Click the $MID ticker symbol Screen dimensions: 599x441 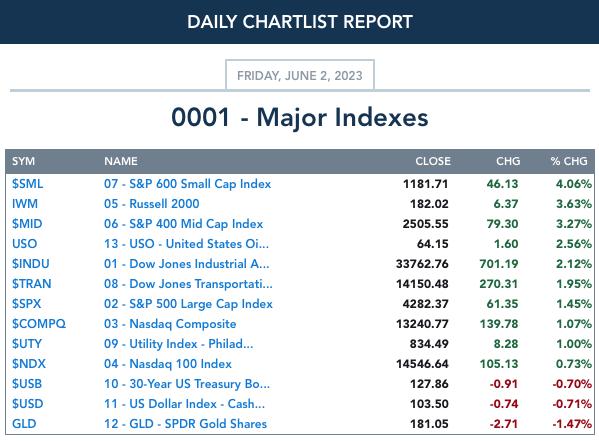tap(27, 224)
